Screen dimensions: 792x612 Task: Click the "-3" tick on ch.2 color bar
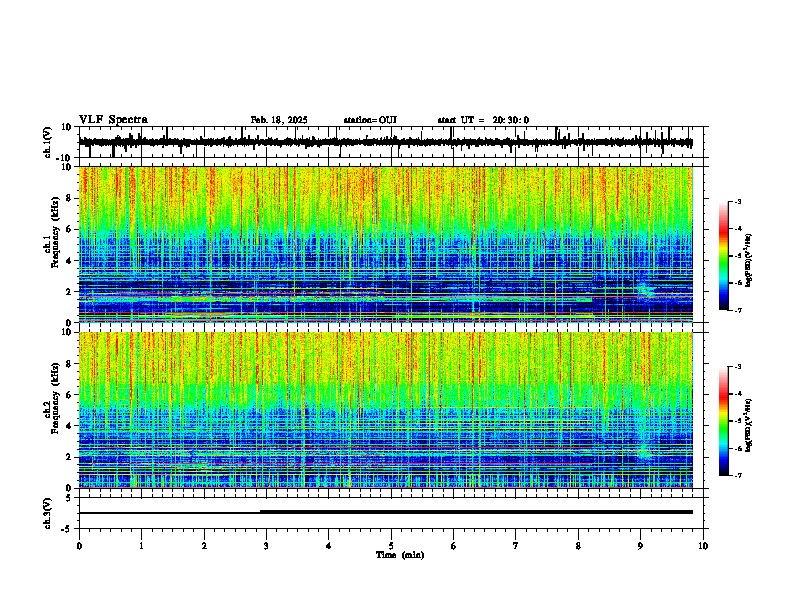(737, 367)
